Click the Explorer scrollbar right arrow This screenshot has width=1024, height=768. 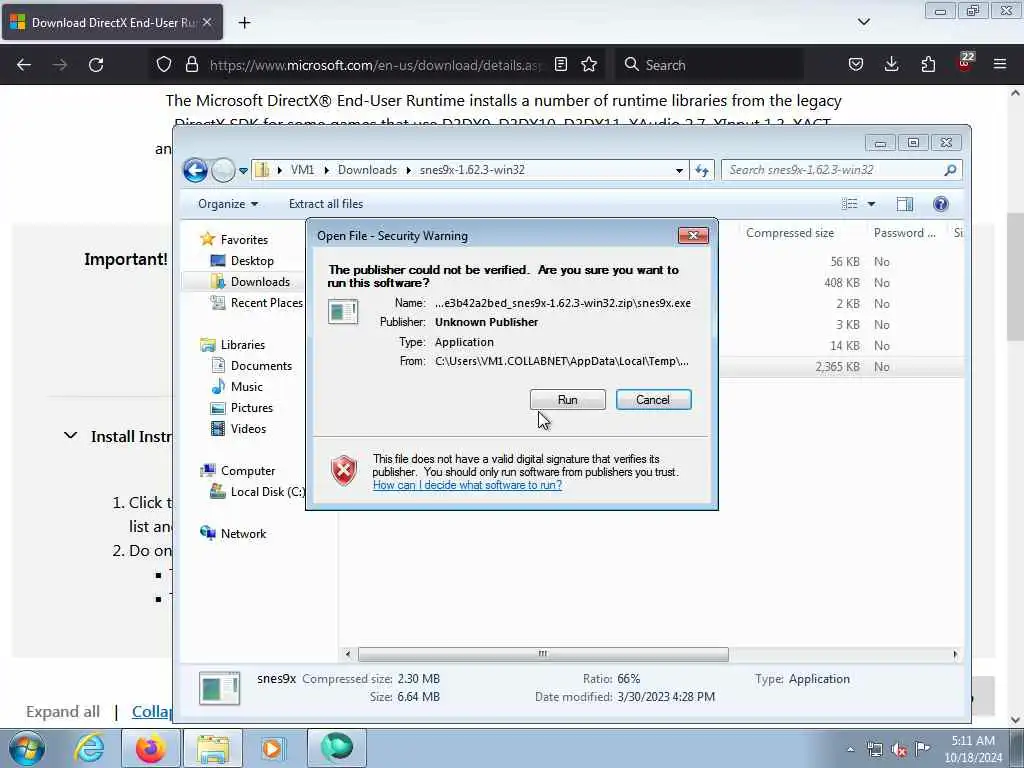955,654
